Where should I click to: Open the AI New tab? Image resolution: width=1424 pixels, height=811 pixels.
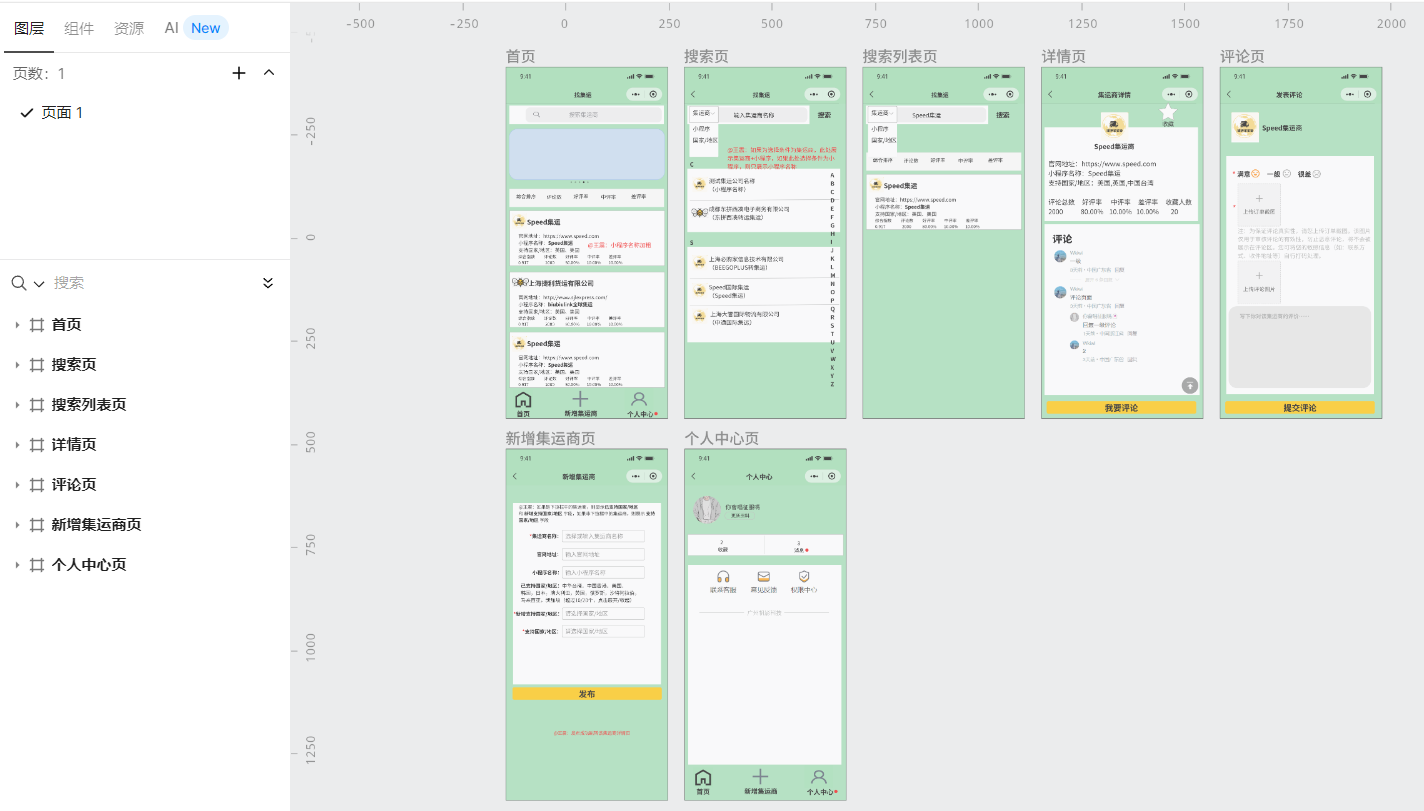coord(196,28)
